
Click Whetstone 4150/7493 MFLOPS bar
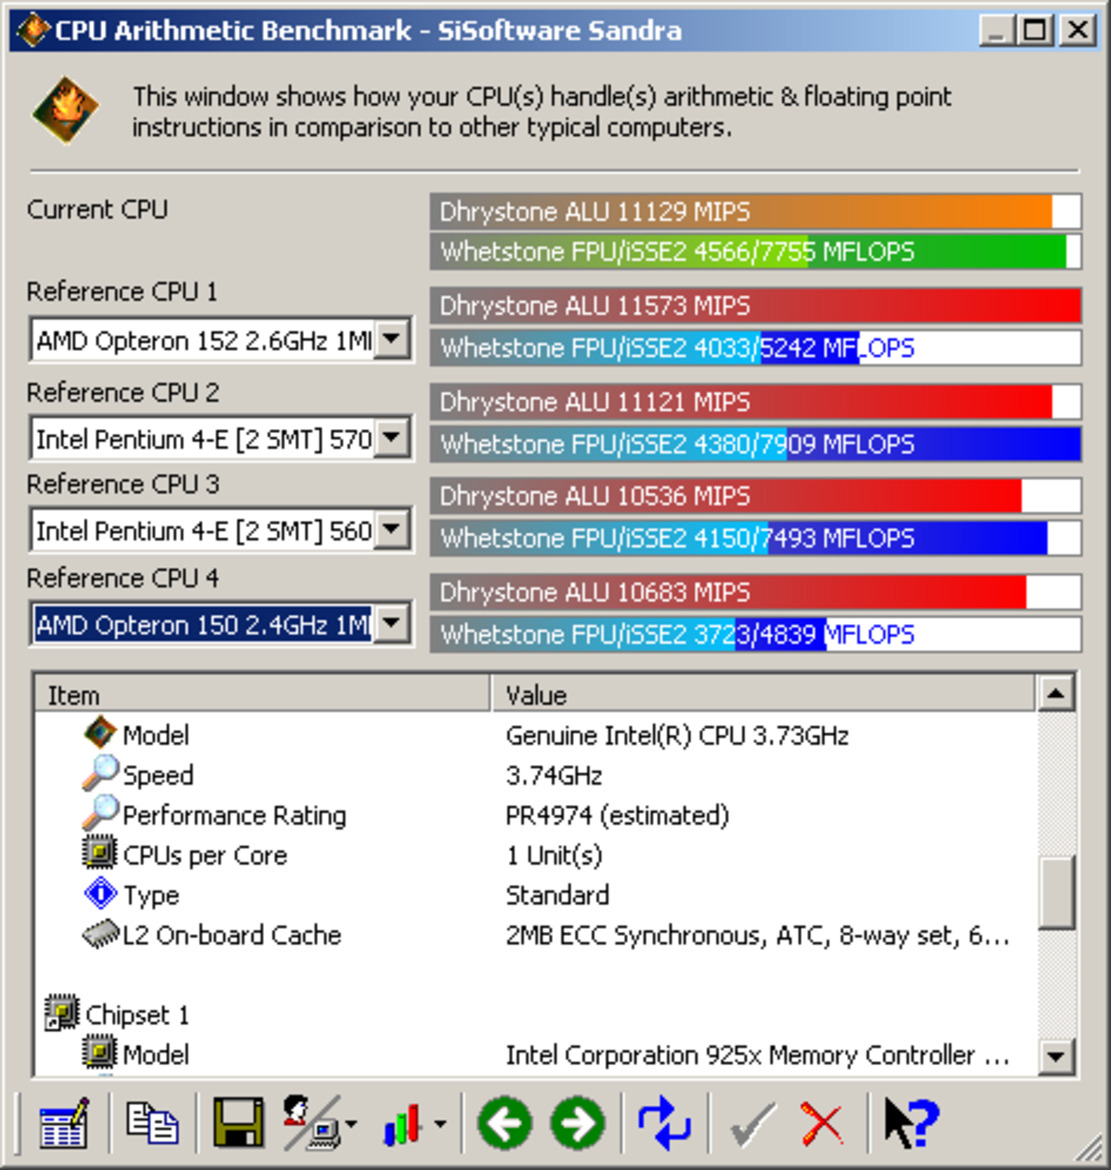click(x=755, y=538)
